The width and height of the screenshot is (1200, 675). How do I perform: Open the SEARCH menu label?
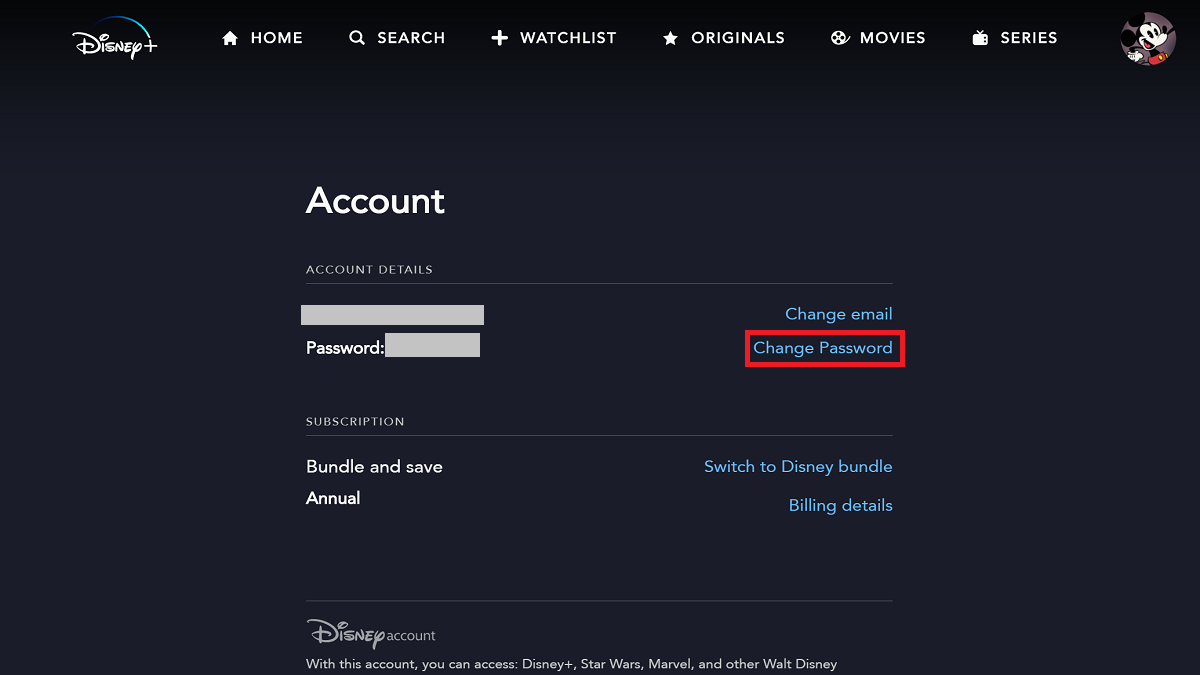click(411, 38)
